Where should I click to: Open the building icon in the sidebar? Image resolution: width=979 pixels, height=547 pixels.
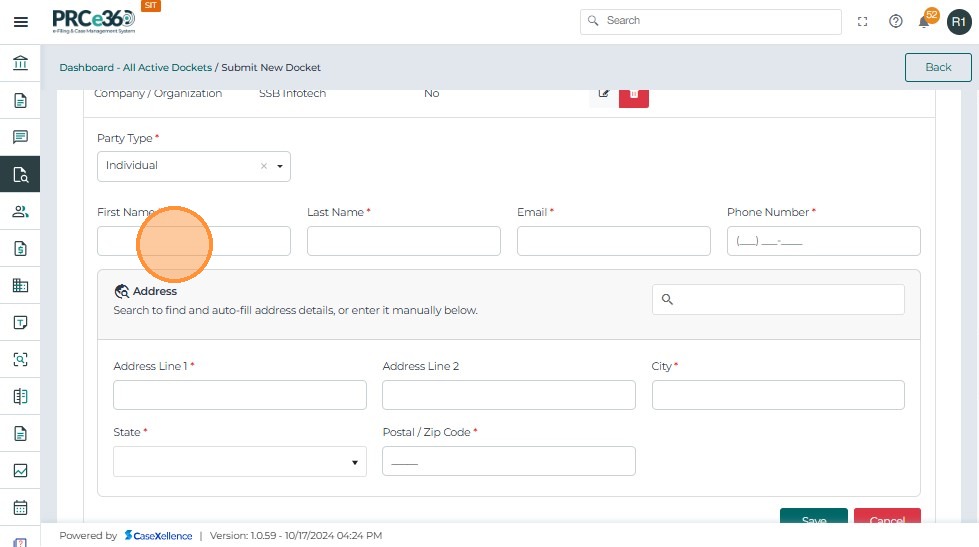pos(20,285)
